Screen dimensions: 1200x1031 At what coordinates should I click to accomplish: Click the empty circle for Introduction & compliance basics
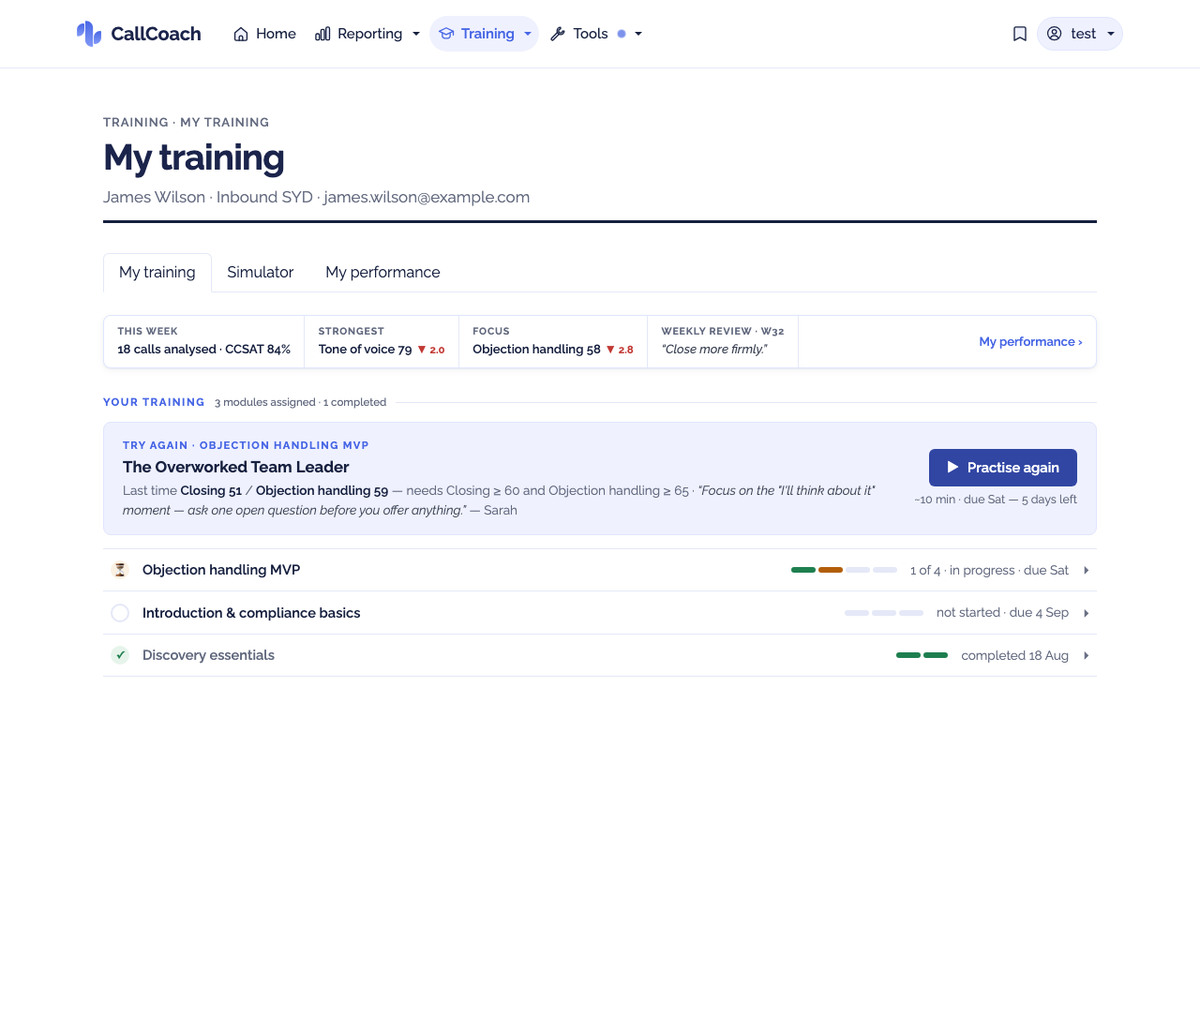click(120, 613)
